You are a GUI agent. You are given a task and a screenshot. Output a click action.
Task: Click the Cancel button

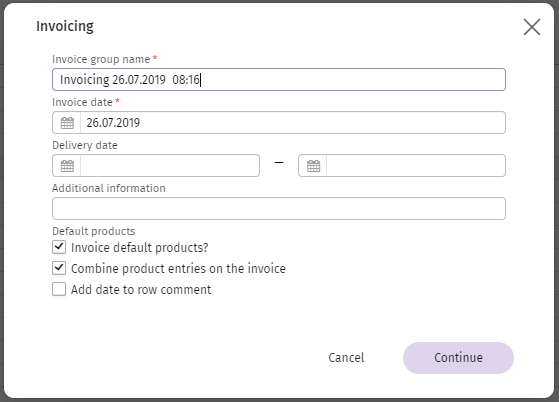pos(346,358)
